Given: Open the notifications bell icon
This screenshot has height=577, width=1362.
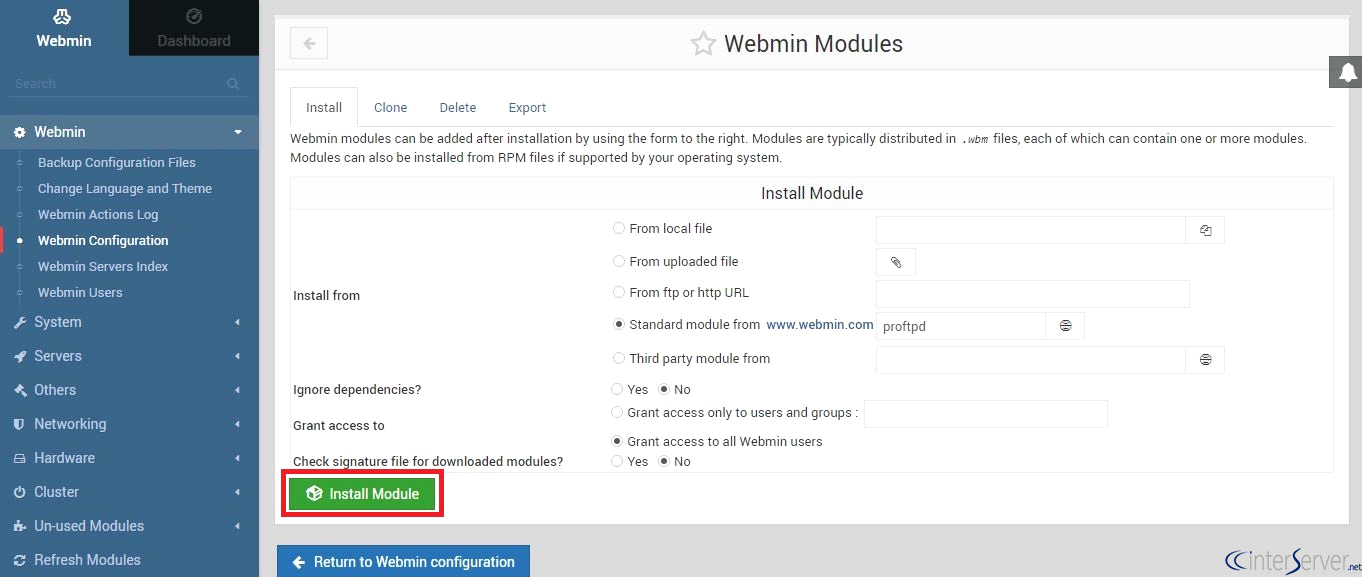Looking at the screenshot, I should (x=1347, y=72).
